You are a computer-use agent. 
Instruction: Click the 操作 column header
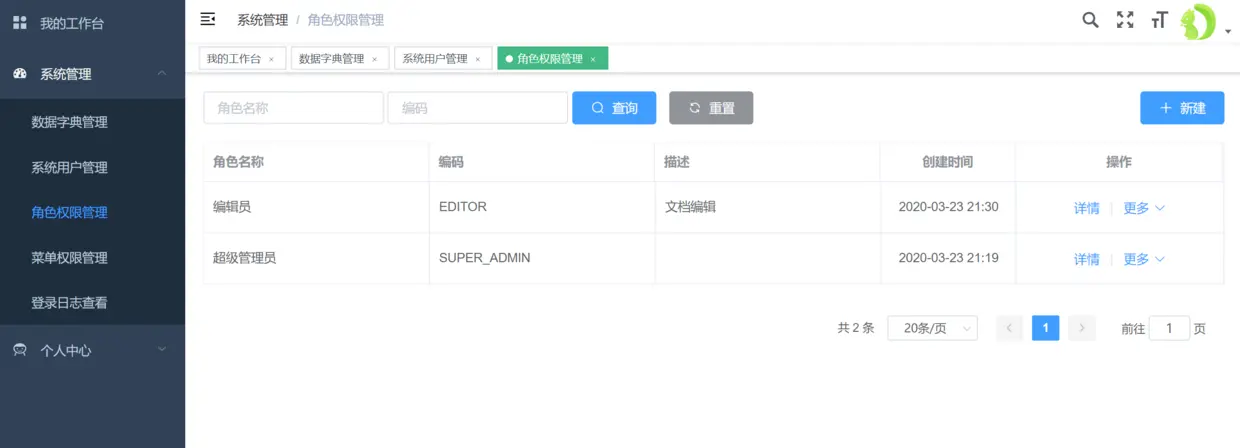click(x=1119, y=162)
